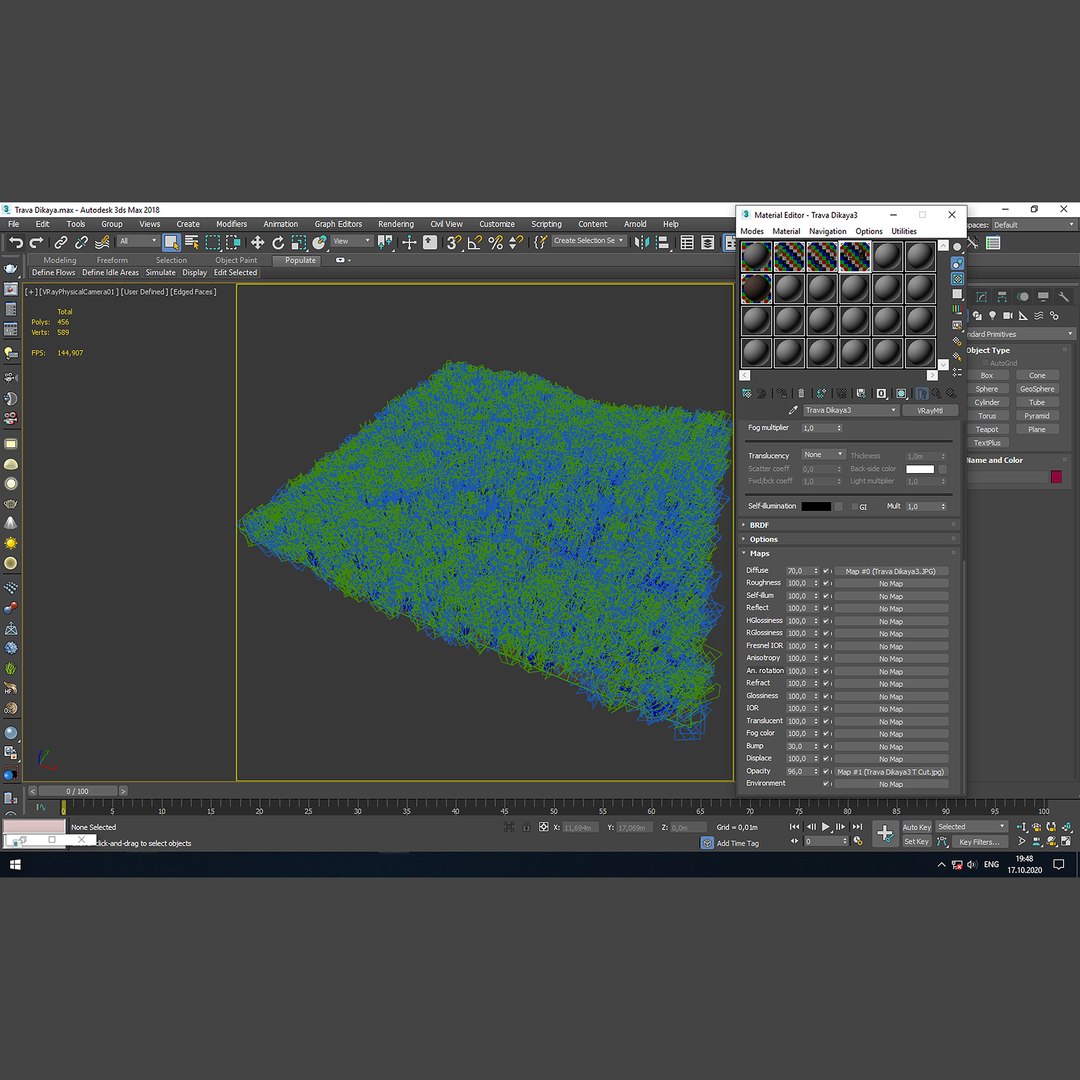Toggle the Percent Snap icon

pyautogui.click(x=495, y=242)
